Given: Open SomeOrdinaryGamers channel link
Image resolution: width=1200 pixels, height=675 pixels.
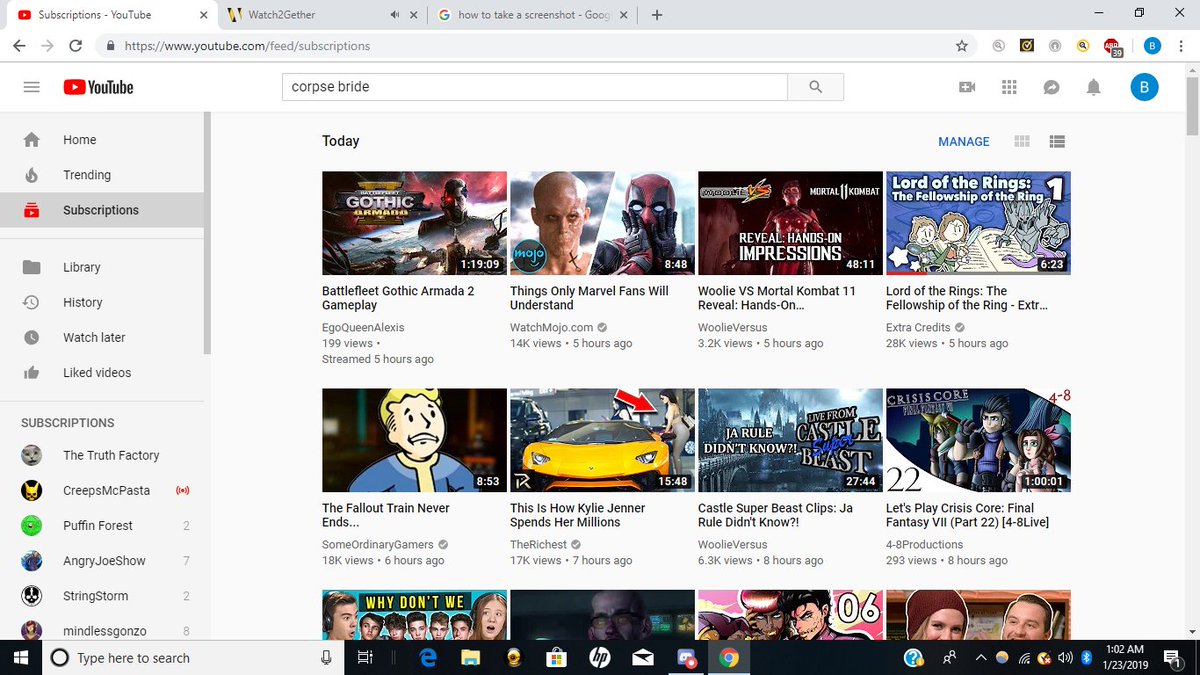Looking at the screenshot, I should [x=378, y=544].
